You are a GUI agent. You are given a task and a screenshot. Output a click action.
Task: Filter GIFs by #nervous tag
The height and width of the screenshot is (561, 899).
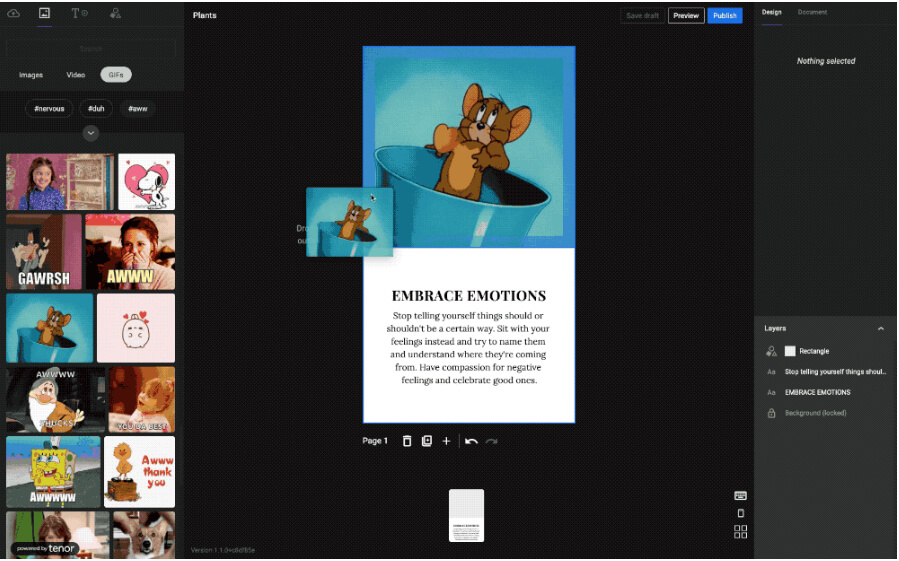coord(49,108)
